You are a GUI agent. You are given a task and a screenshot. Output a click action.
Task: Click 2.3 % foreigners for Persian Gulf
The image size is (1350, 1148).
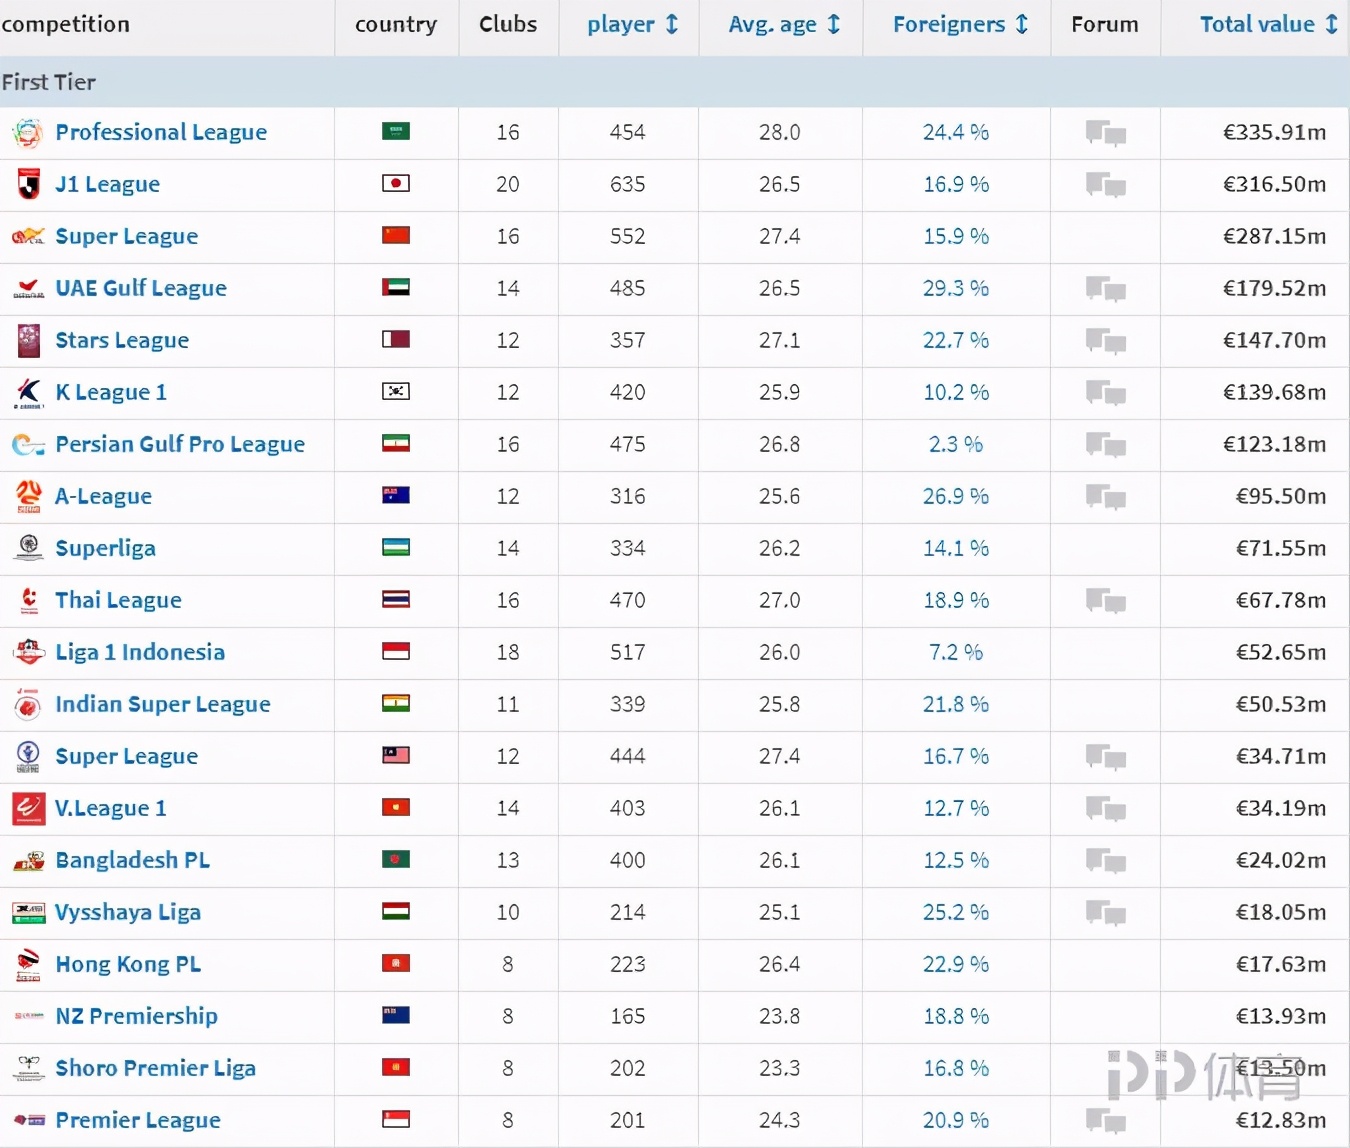(x=956, y=444)
